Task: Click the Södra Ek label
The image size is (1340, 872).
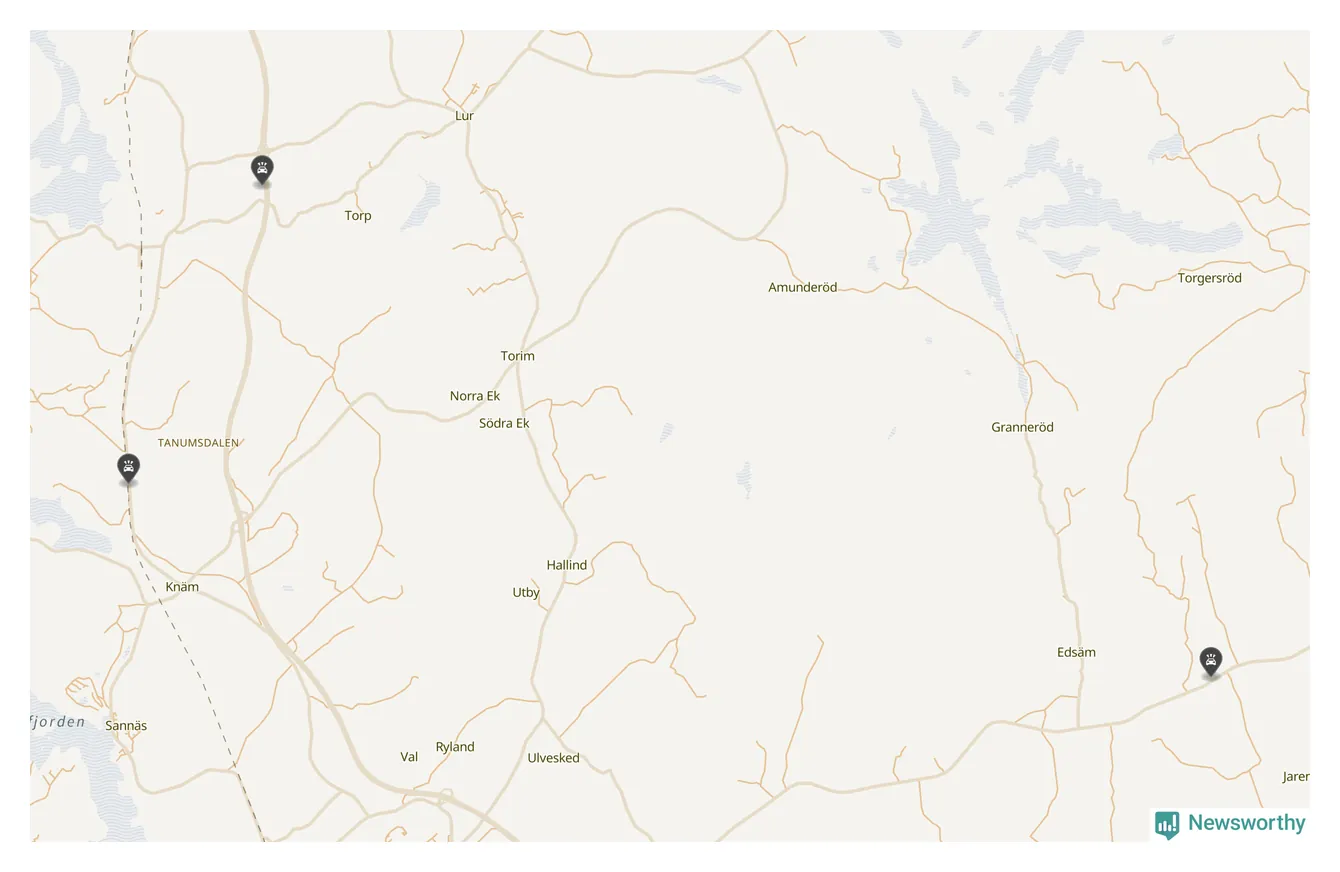Action: pos(504,423)
